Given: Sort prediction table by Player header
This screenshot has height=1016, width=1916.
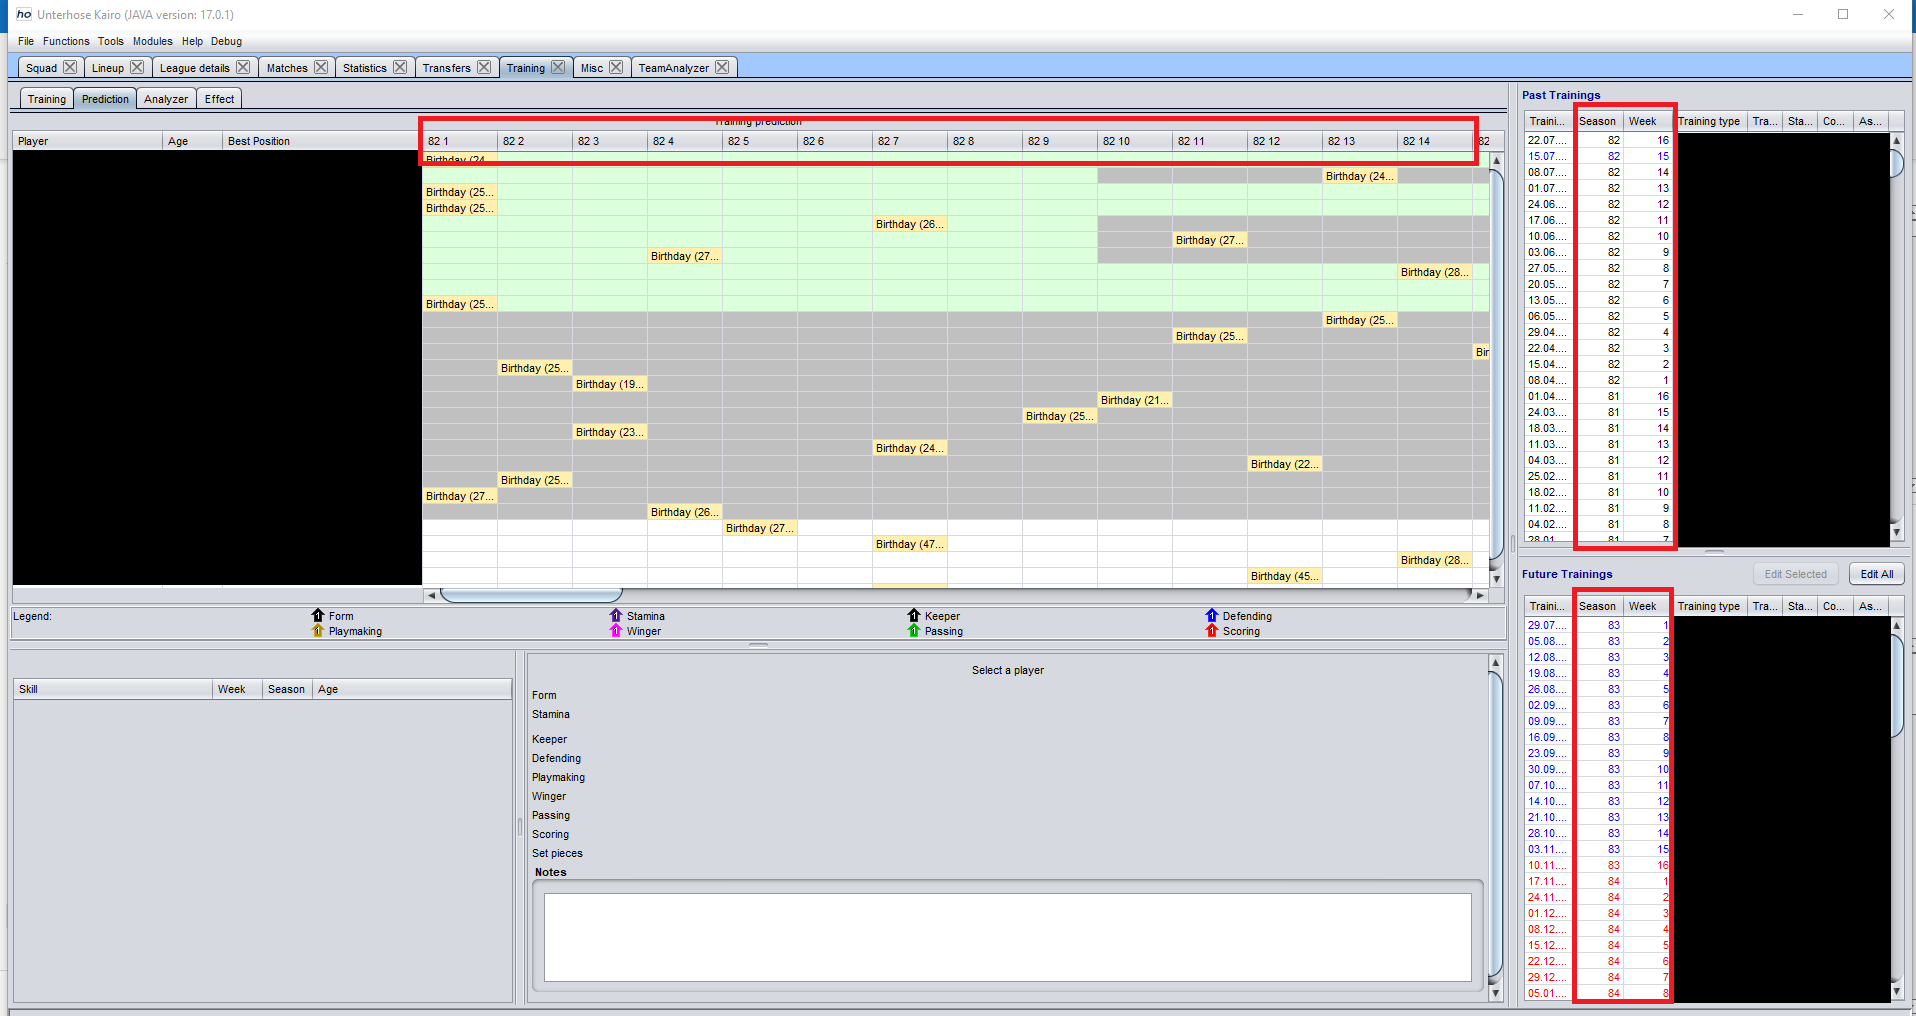Looking at the screenshot, I should pyautogui.click(x=88, y=141).
